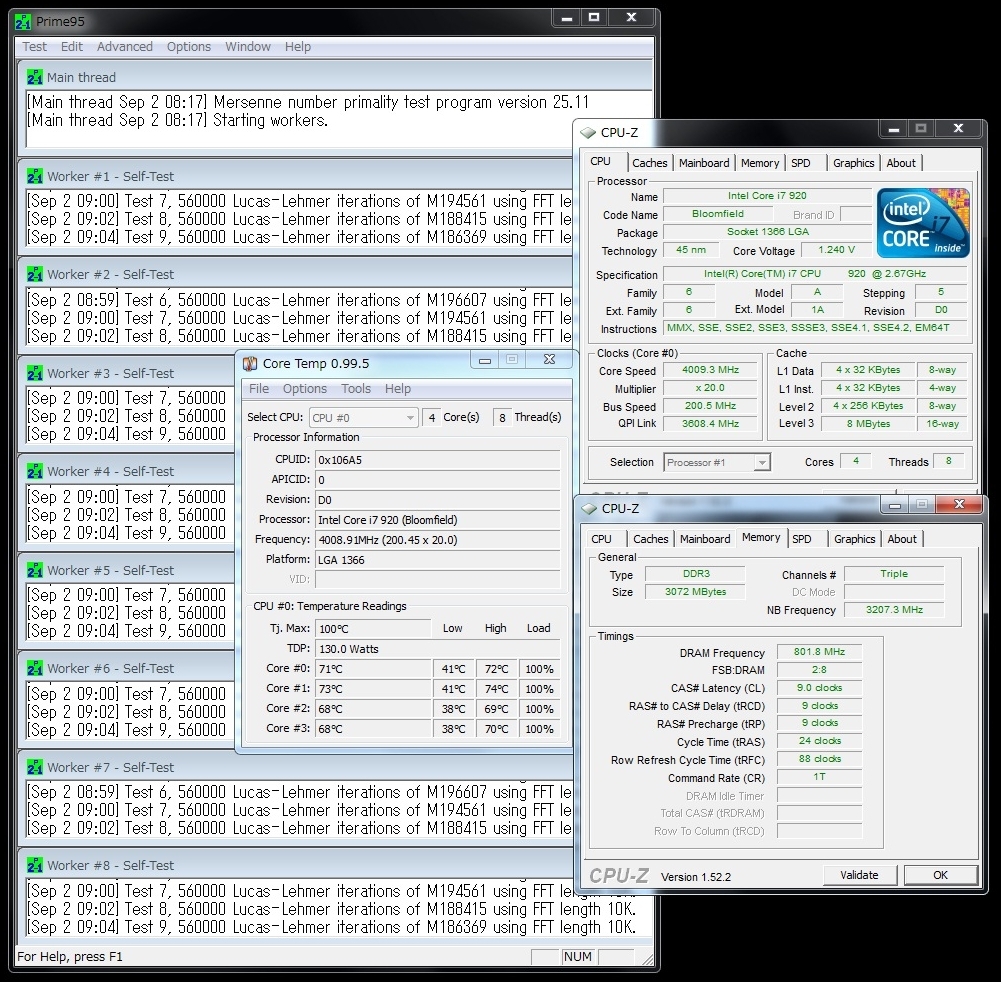The image size is (1001, 982).
Task: Click the lower CPU-Z window title icon
Action: pos(589,509)
